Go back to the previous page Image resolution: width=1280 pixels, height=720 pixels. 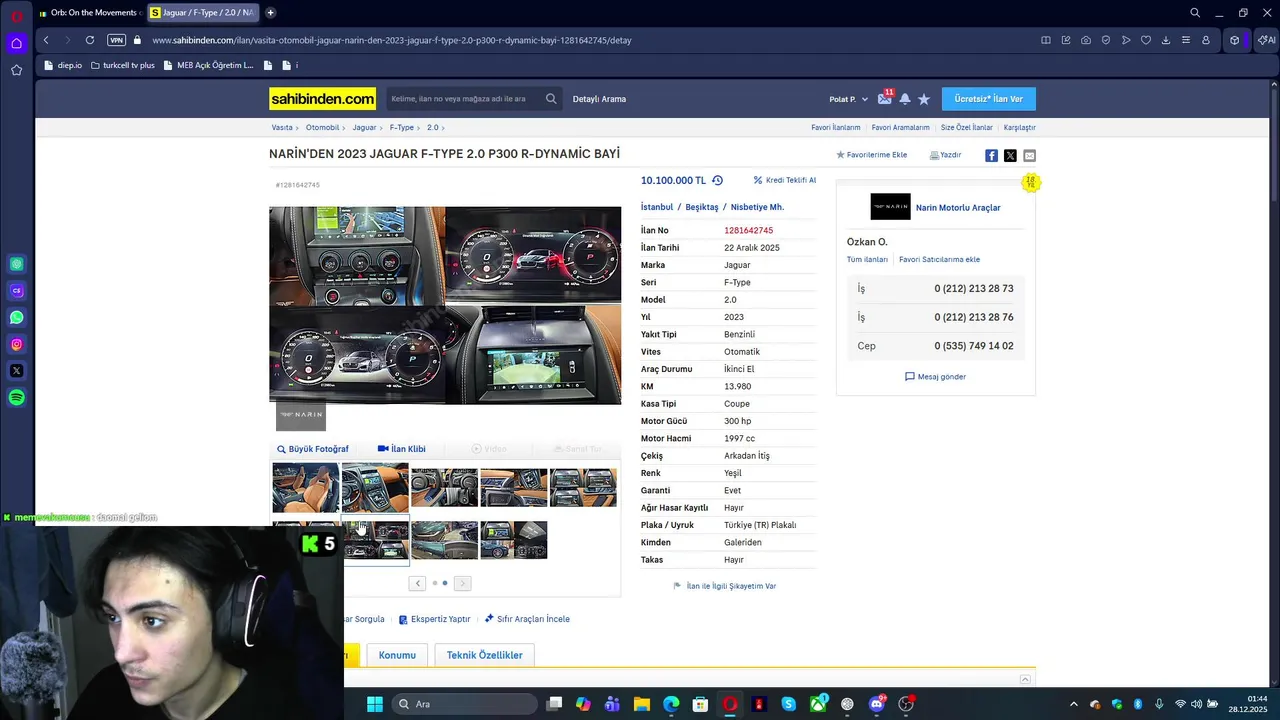tap(46, 40)
